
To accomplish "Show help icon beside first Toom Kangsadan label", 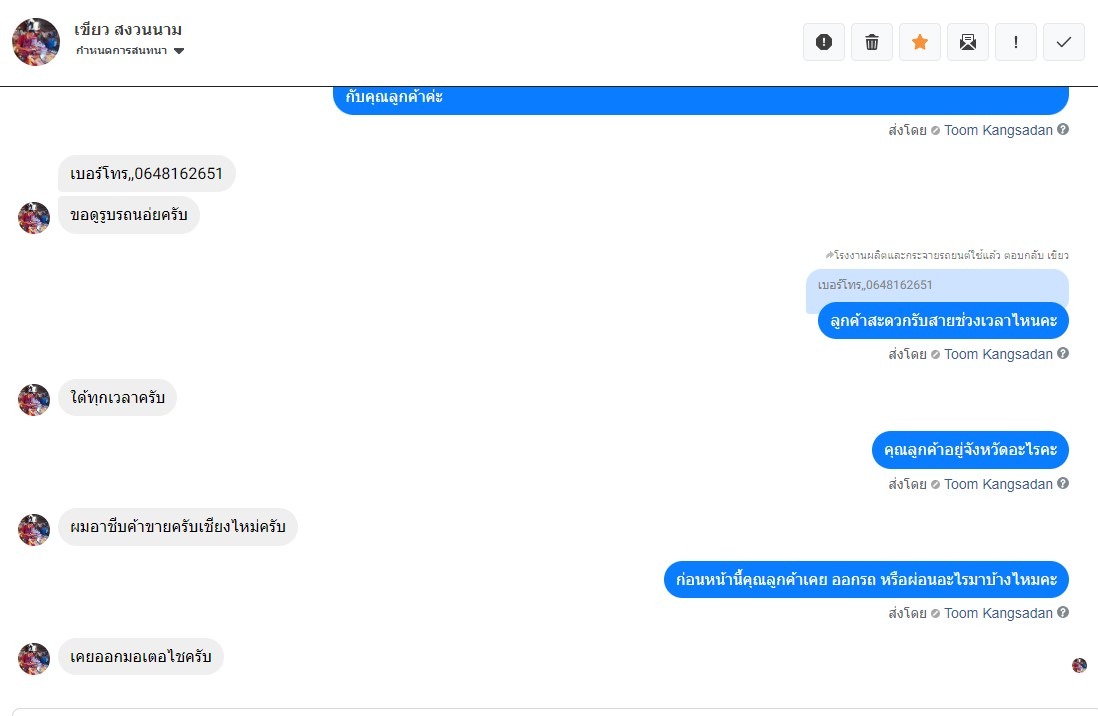I will pos(1063,130).
